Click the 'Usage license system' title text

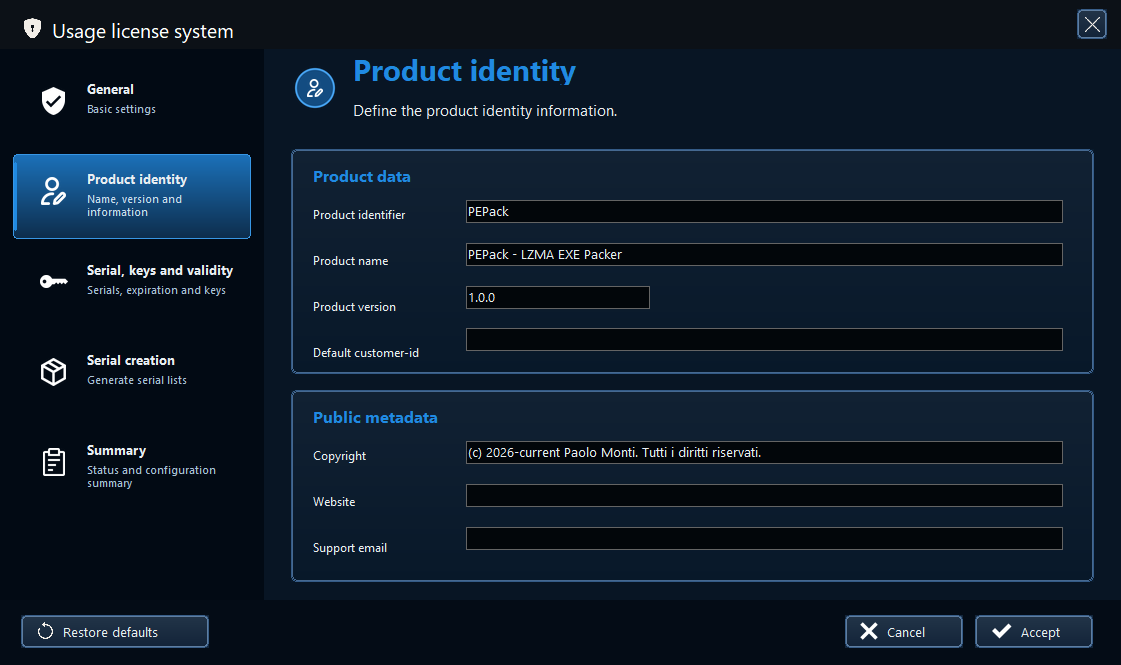click(143, 31)
